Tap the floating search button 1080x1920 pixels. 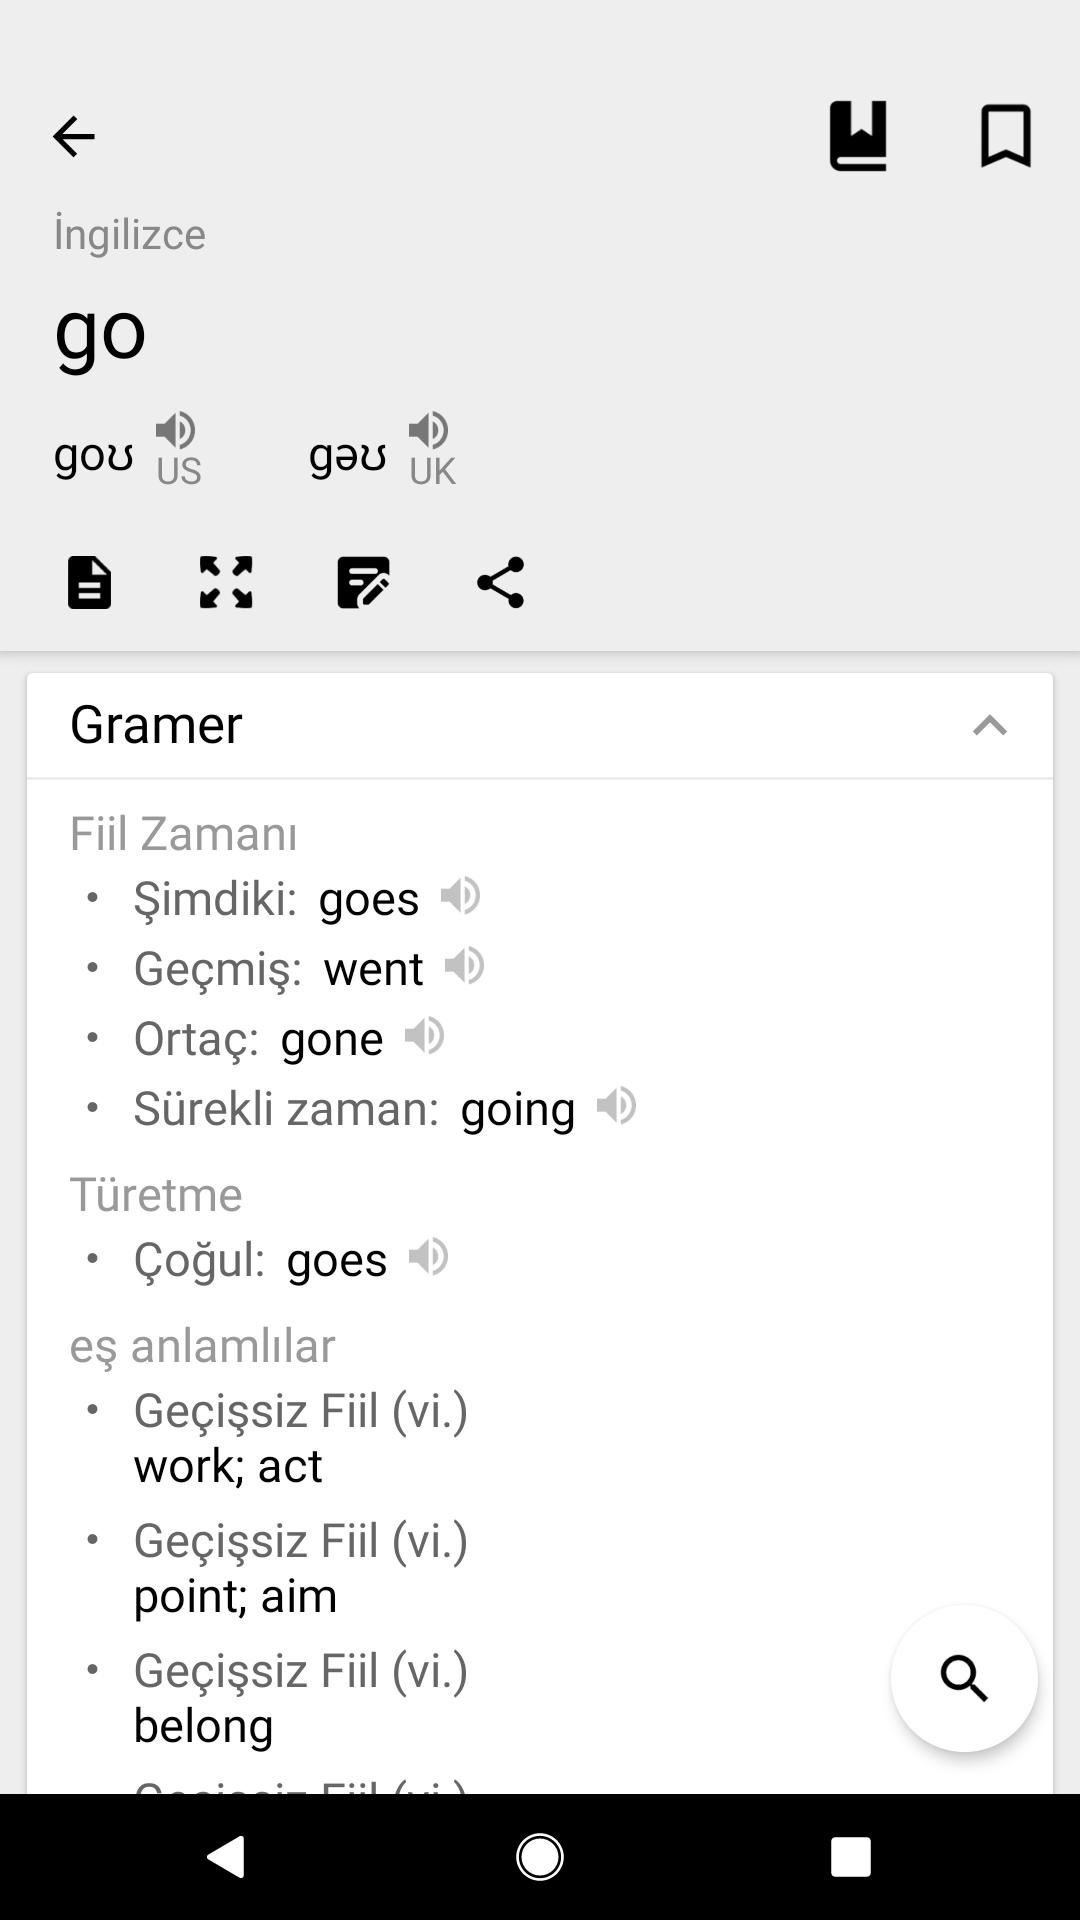coord(964,1678)
